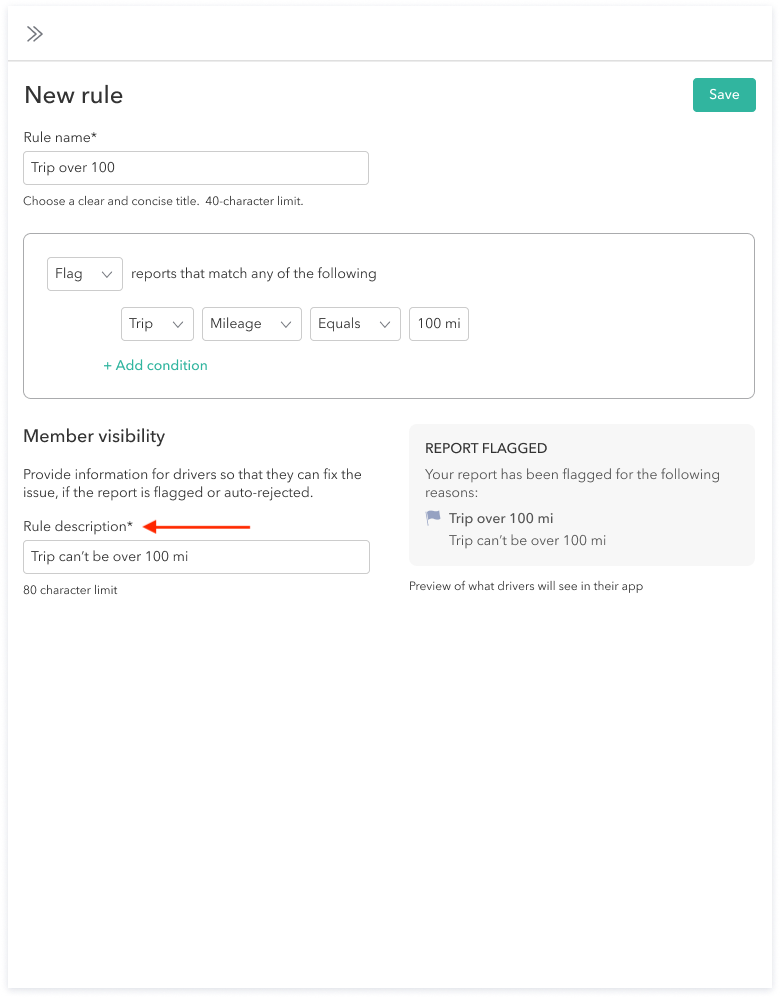780x998 pixels.
Task: Click the Rule name* field label
Action: 60,137
